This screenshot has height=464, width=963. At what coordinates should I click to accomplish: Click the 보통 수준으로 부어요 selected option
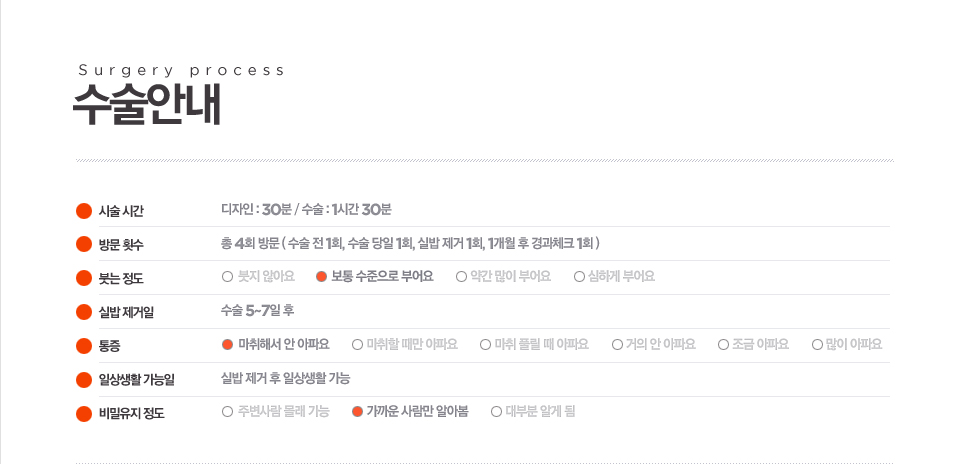point(321,276)
